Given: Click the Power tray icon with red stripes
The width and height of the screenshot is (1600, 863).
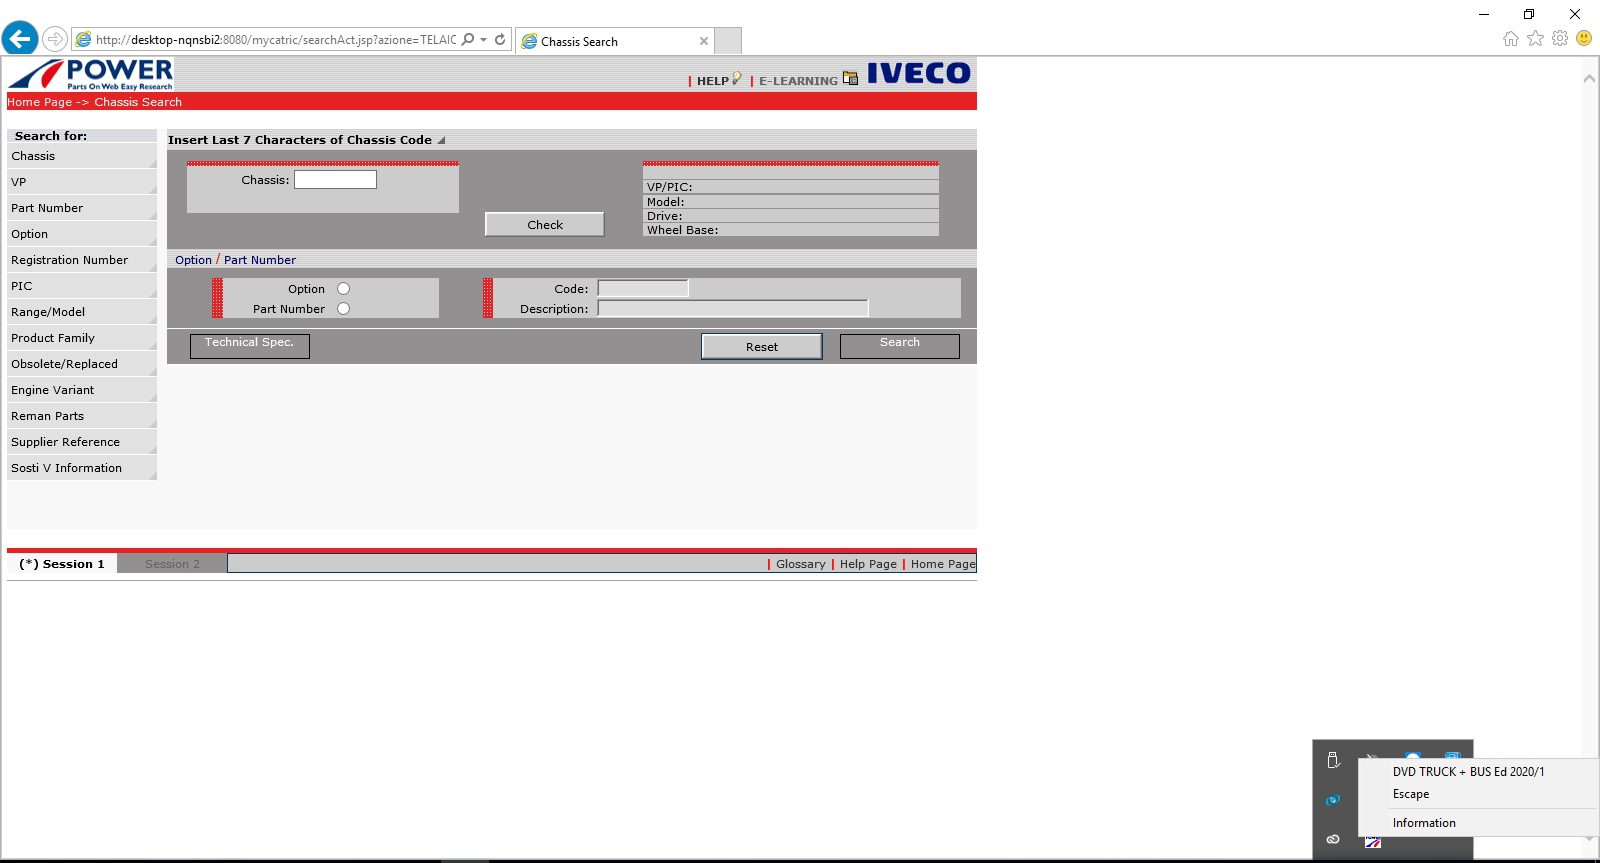Looking at the screenshot, I should 1373,843.
